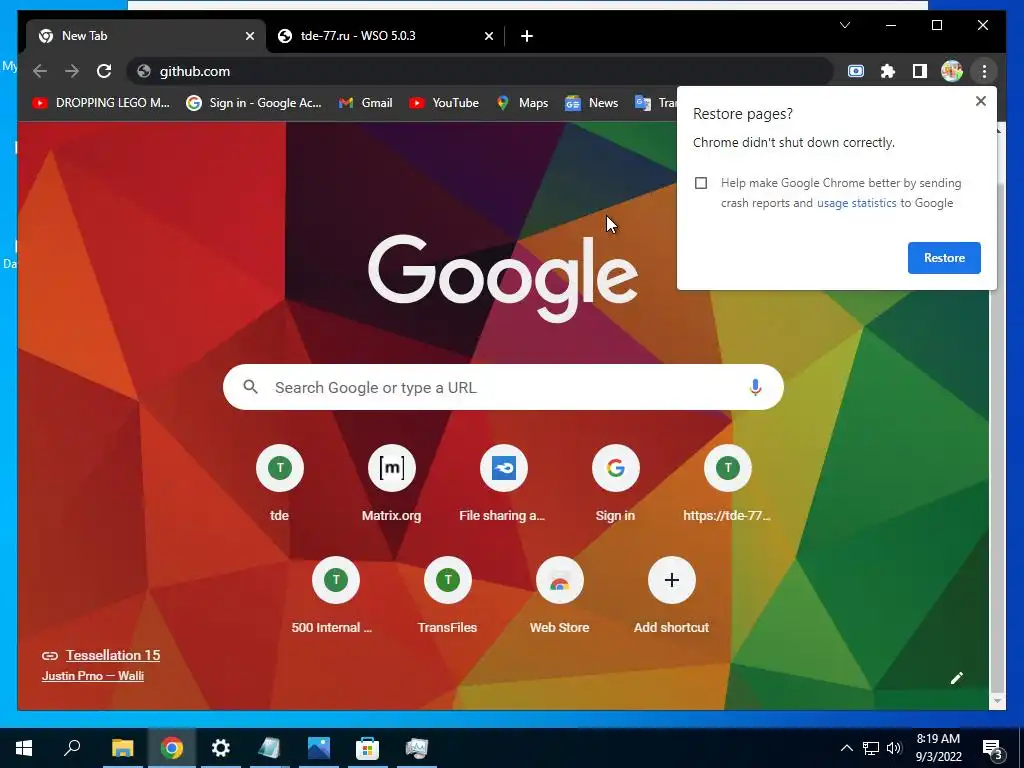Viewport: 1024px width, 768px height.
Task: Open the News bookmark
Action: pos(592,103)
